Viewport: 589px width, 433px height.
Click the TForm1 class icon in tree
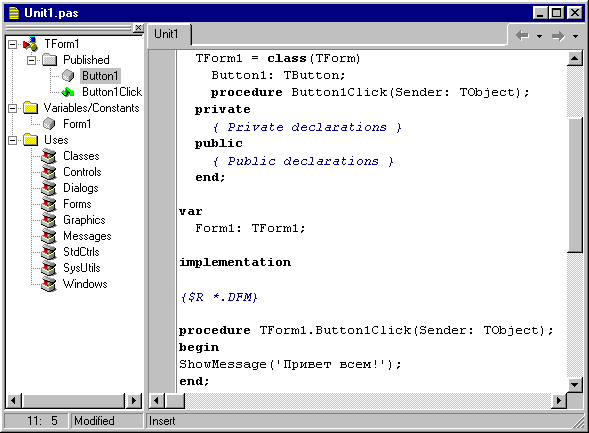[x=30, y=44]
